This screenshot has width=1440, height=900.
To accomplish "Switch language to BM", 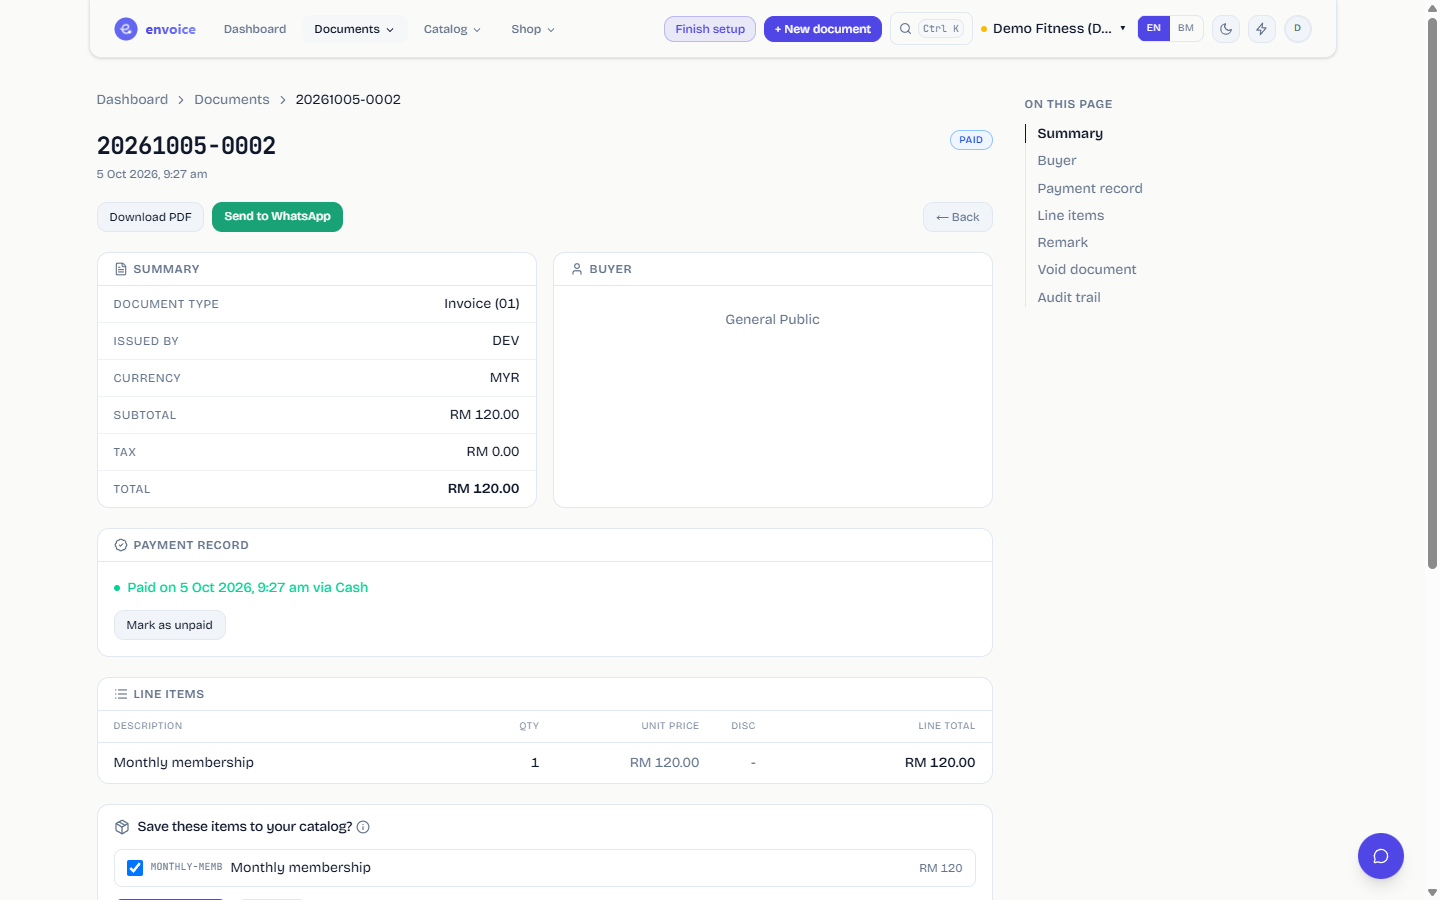I will click(x=1186, y=28).
